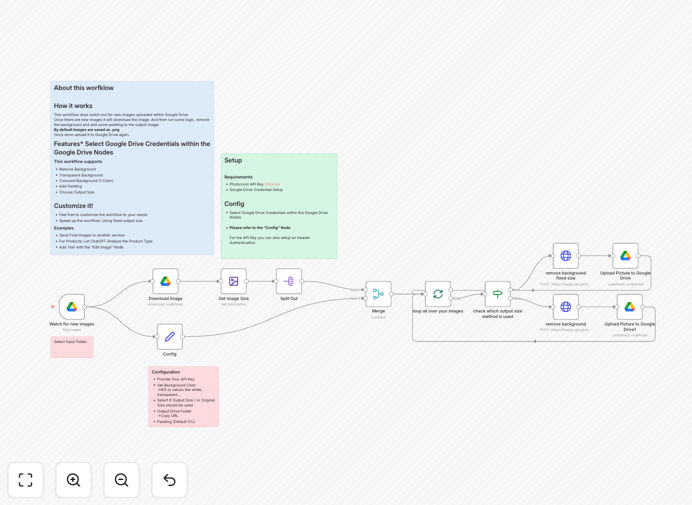Zoom in on the canvas
Image resolution: width=692 pixels, height=505 pixels.
[73, 480]
